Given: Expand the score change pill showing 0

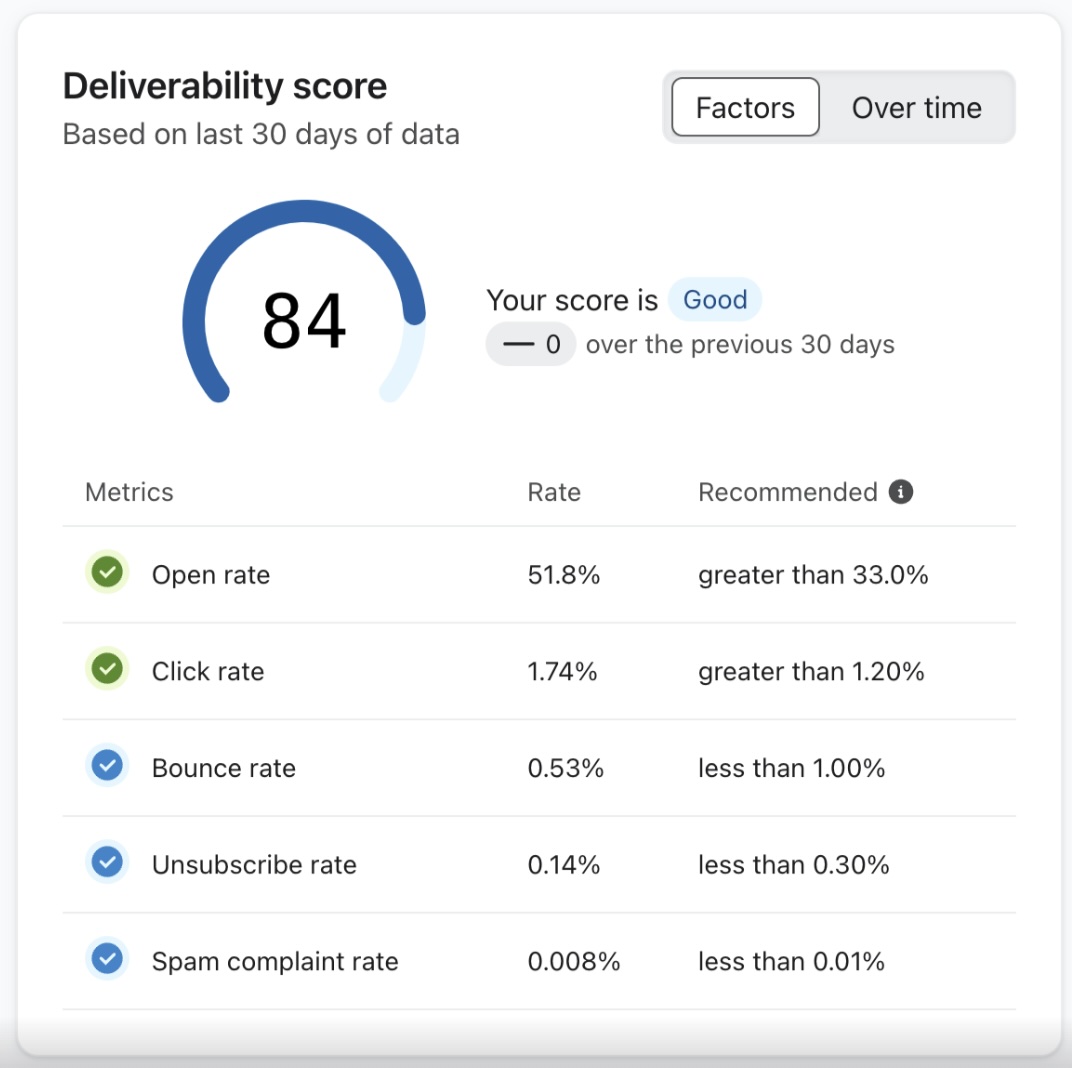Looking at the screenshot, I should (530, 343).
